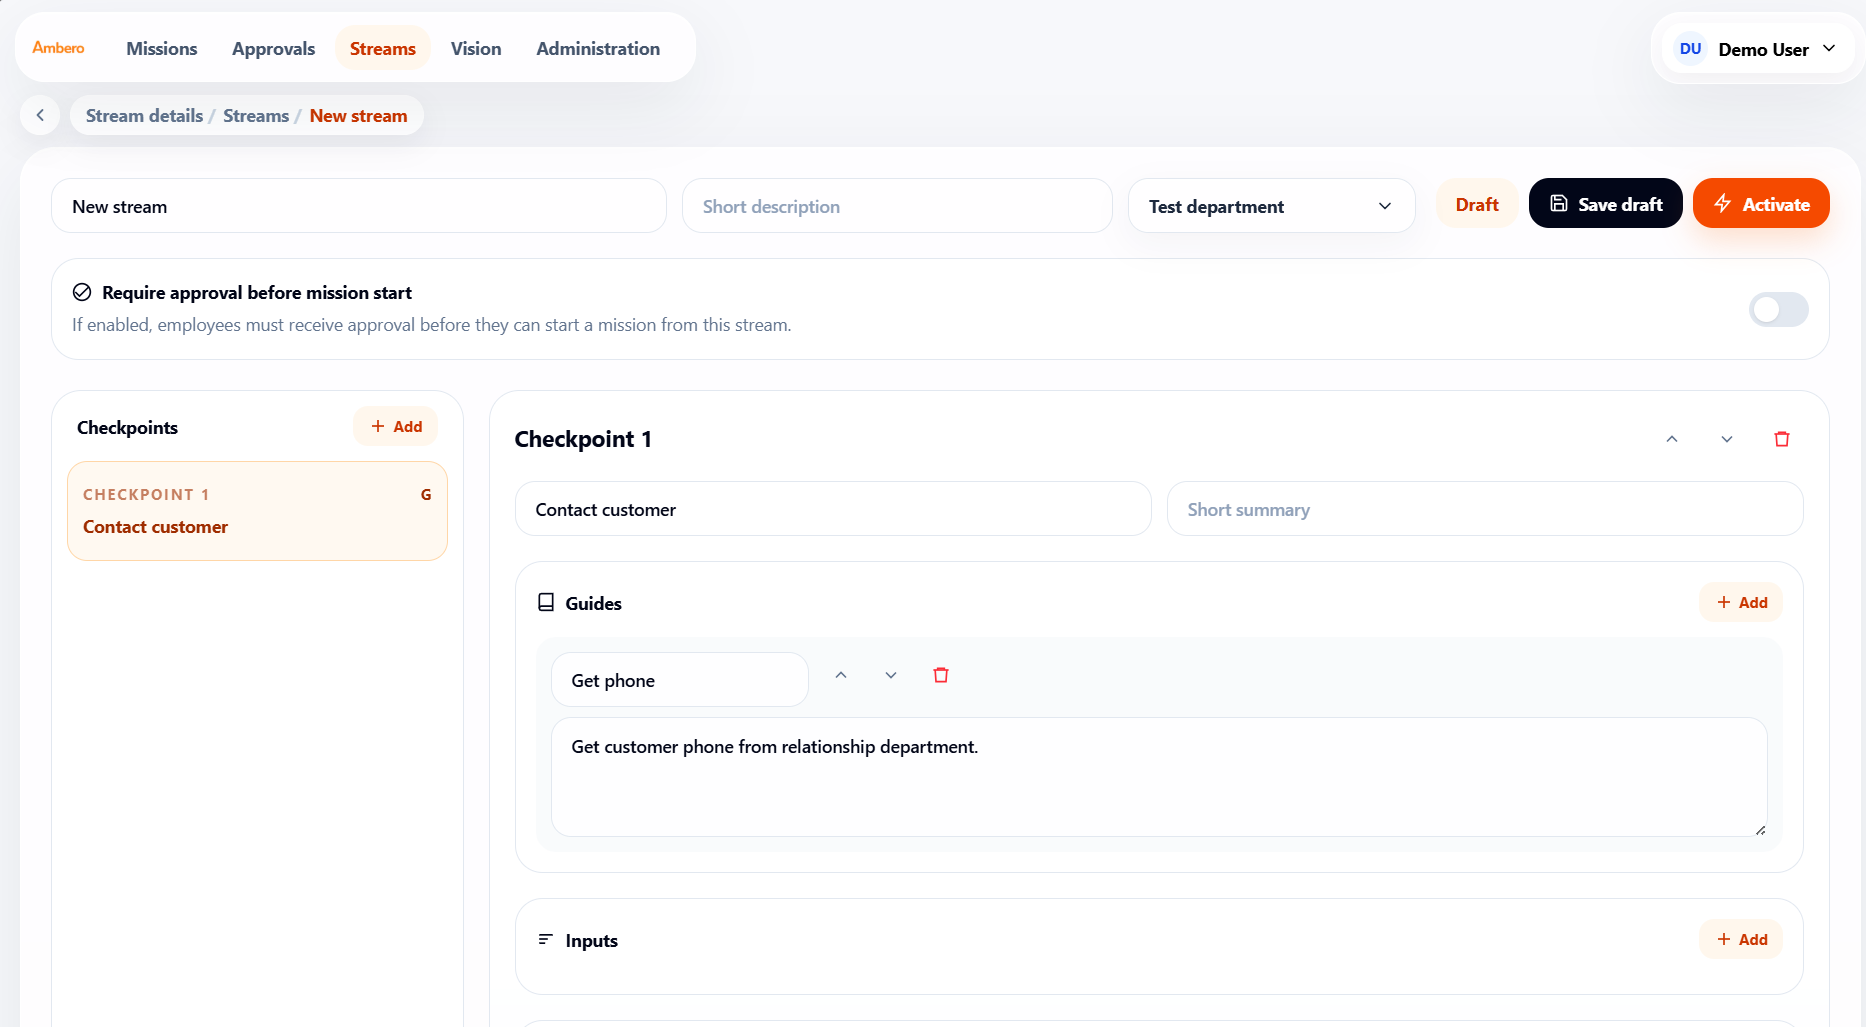The height and width of the screenshot is (1027, 1866).
Task: Move Checkpoint 1 up
Action: click(x=1672, y=439)
